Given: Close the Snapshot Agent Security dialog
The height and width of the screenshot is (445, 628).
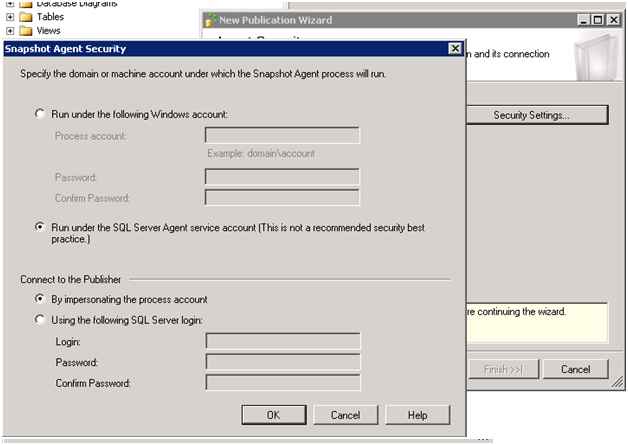Looking at the screenshot, I should (454, 48).
